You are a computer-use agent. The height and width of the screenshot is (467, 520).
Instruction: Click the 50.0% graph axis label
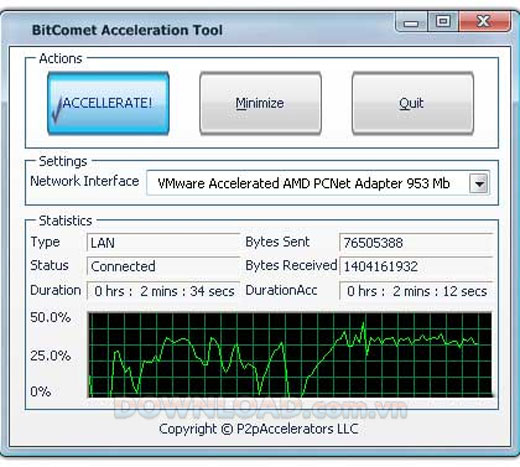tap(50, 317)
